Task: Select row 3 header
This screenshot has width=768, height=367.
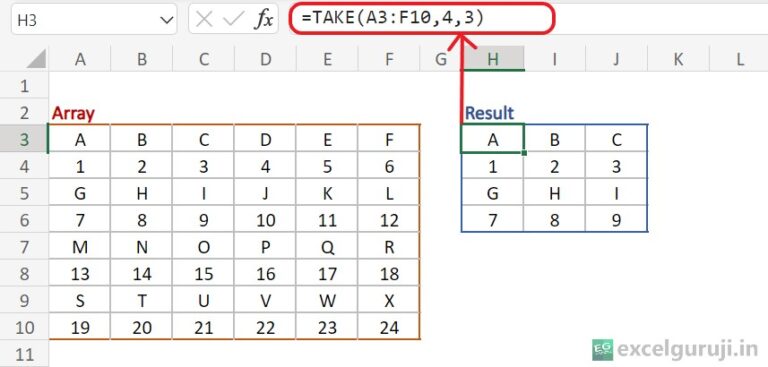Action: click(x=24, y=140)
